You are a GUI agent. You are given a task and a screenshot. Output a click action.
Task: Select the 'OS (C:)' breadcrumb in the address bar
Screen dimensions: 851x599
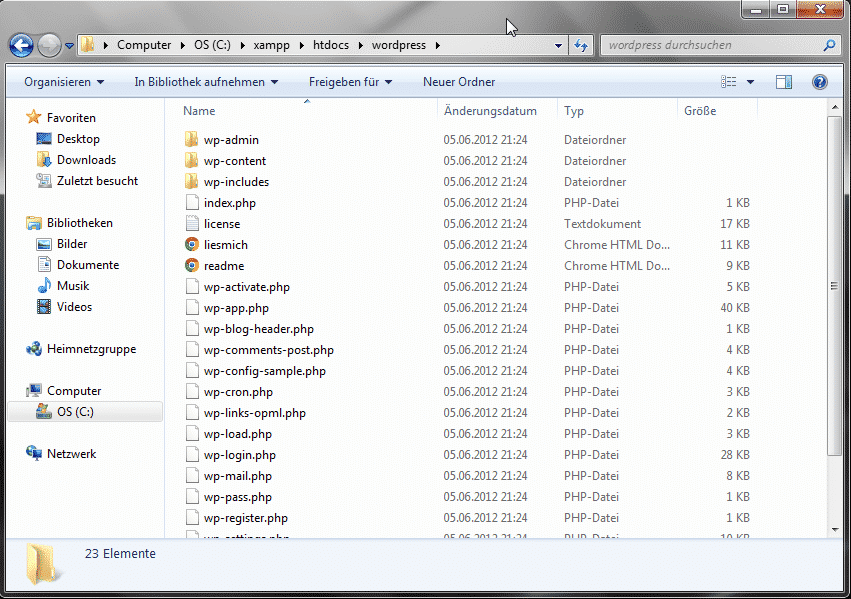click(x=212, y=45)
